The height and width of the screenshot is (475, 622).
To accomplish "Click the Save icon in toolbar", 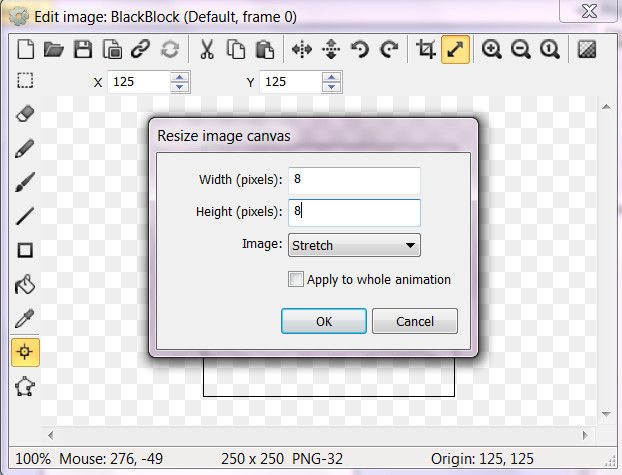I will tap(84, 49).
